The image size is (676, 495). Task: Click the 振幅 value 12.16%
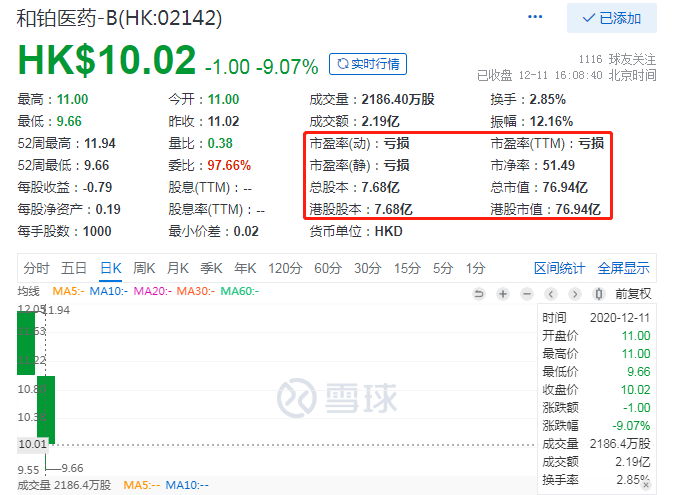pos(551,122)
